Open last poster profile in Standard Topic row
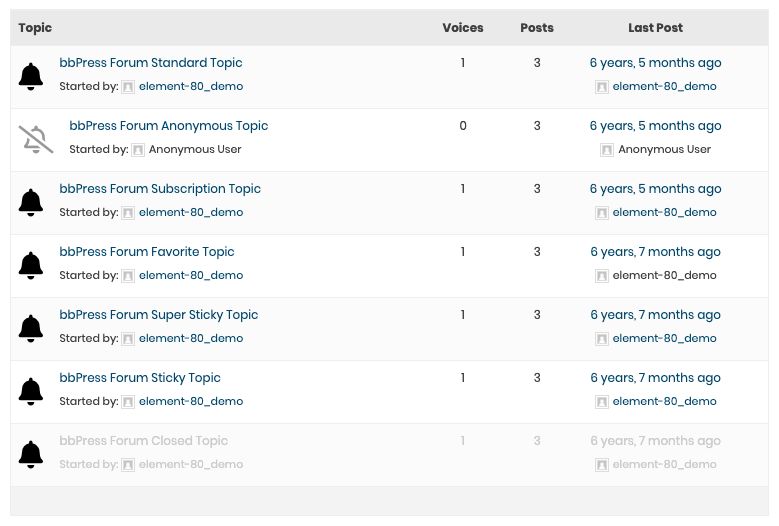Viewport: 779px width, 526px height. tap(664, 86)
